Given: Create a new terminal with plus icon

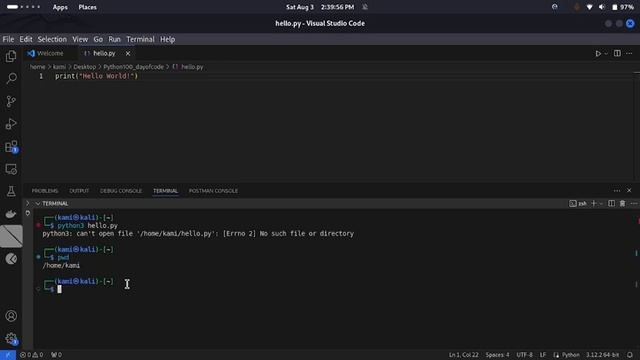Looking at the screenshot, I should coord(594,203).
